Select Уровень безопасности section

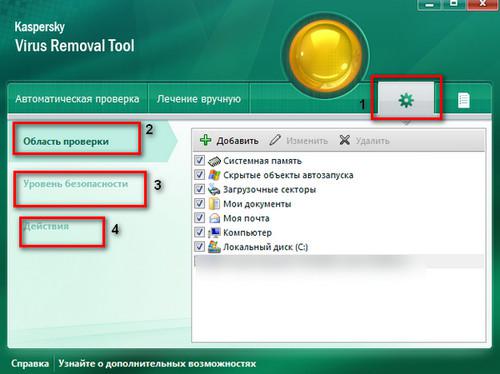(76, 184)
